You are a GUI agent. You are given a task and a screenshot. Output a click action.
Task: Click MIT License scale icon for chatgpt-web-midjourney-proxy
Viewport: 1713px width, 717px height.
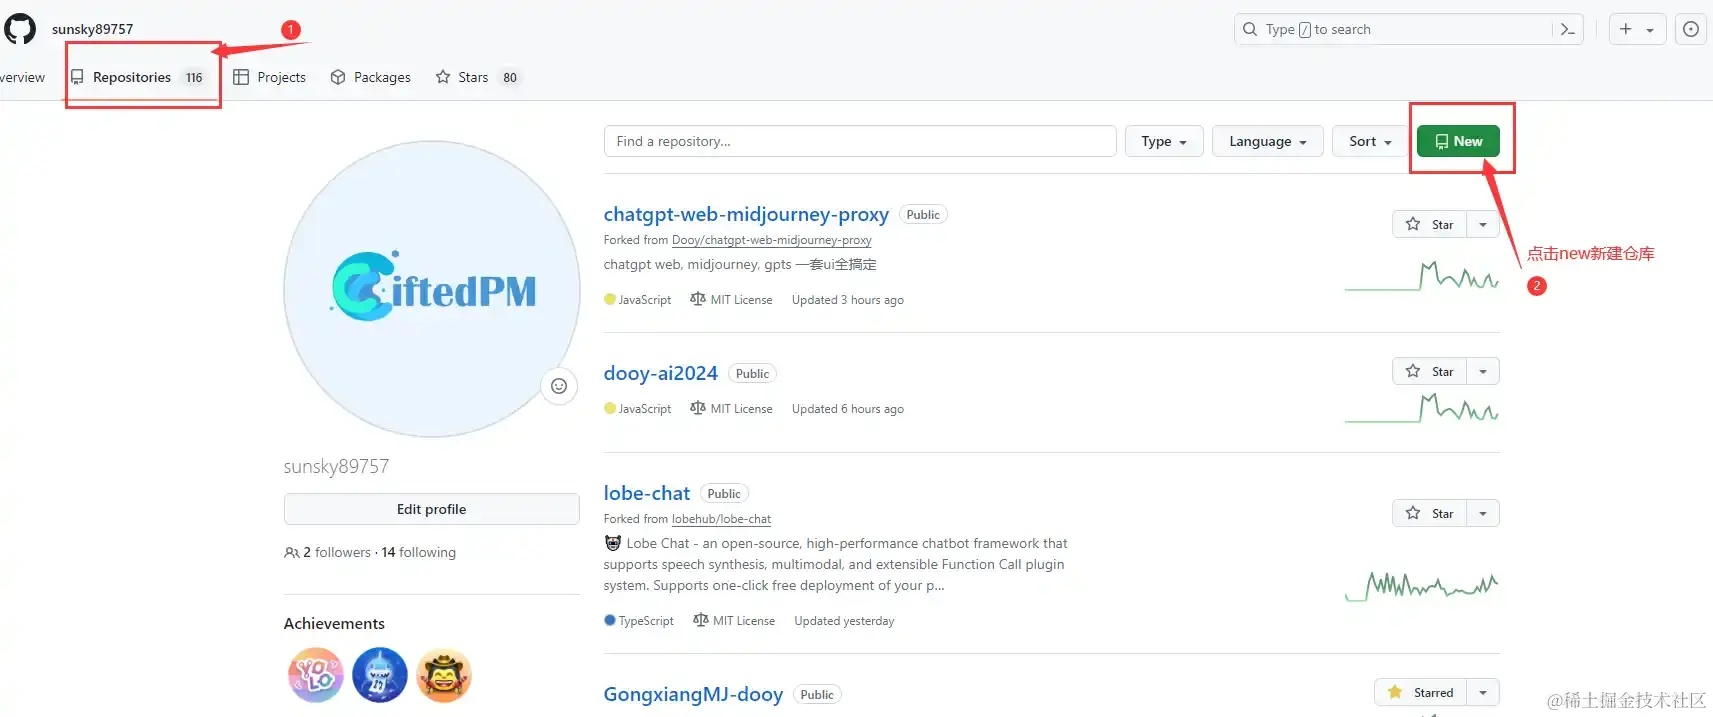coord(698,299)
